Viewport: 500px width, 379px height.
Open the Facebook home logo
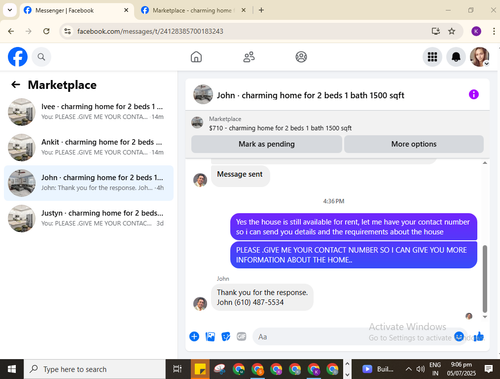tap(18, 57)
